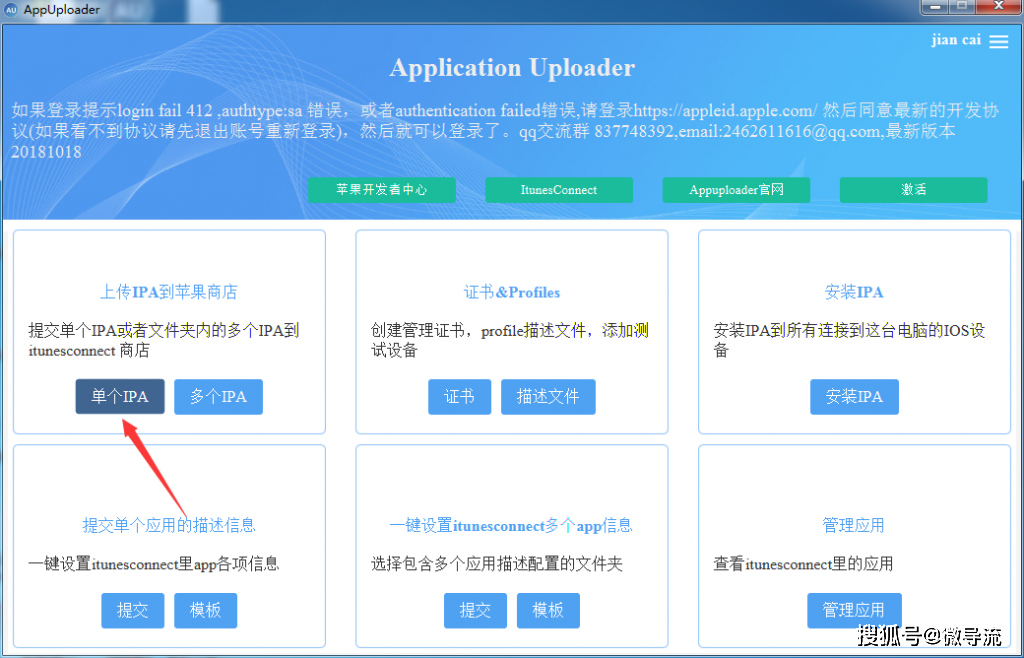Image resolution: width=1024 pixels, height=658 pixels.
Task: Minimize the AppUploader window
Action: click(935, 6)
